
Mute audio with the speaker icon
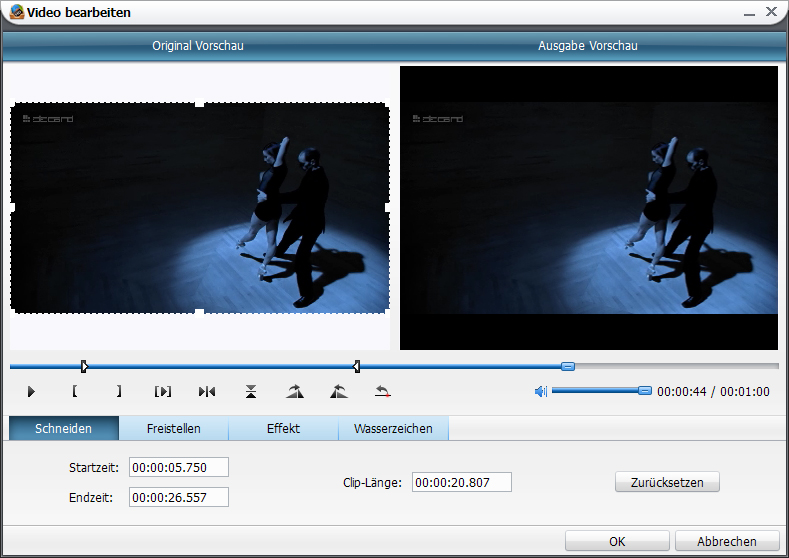pos(541,392)
